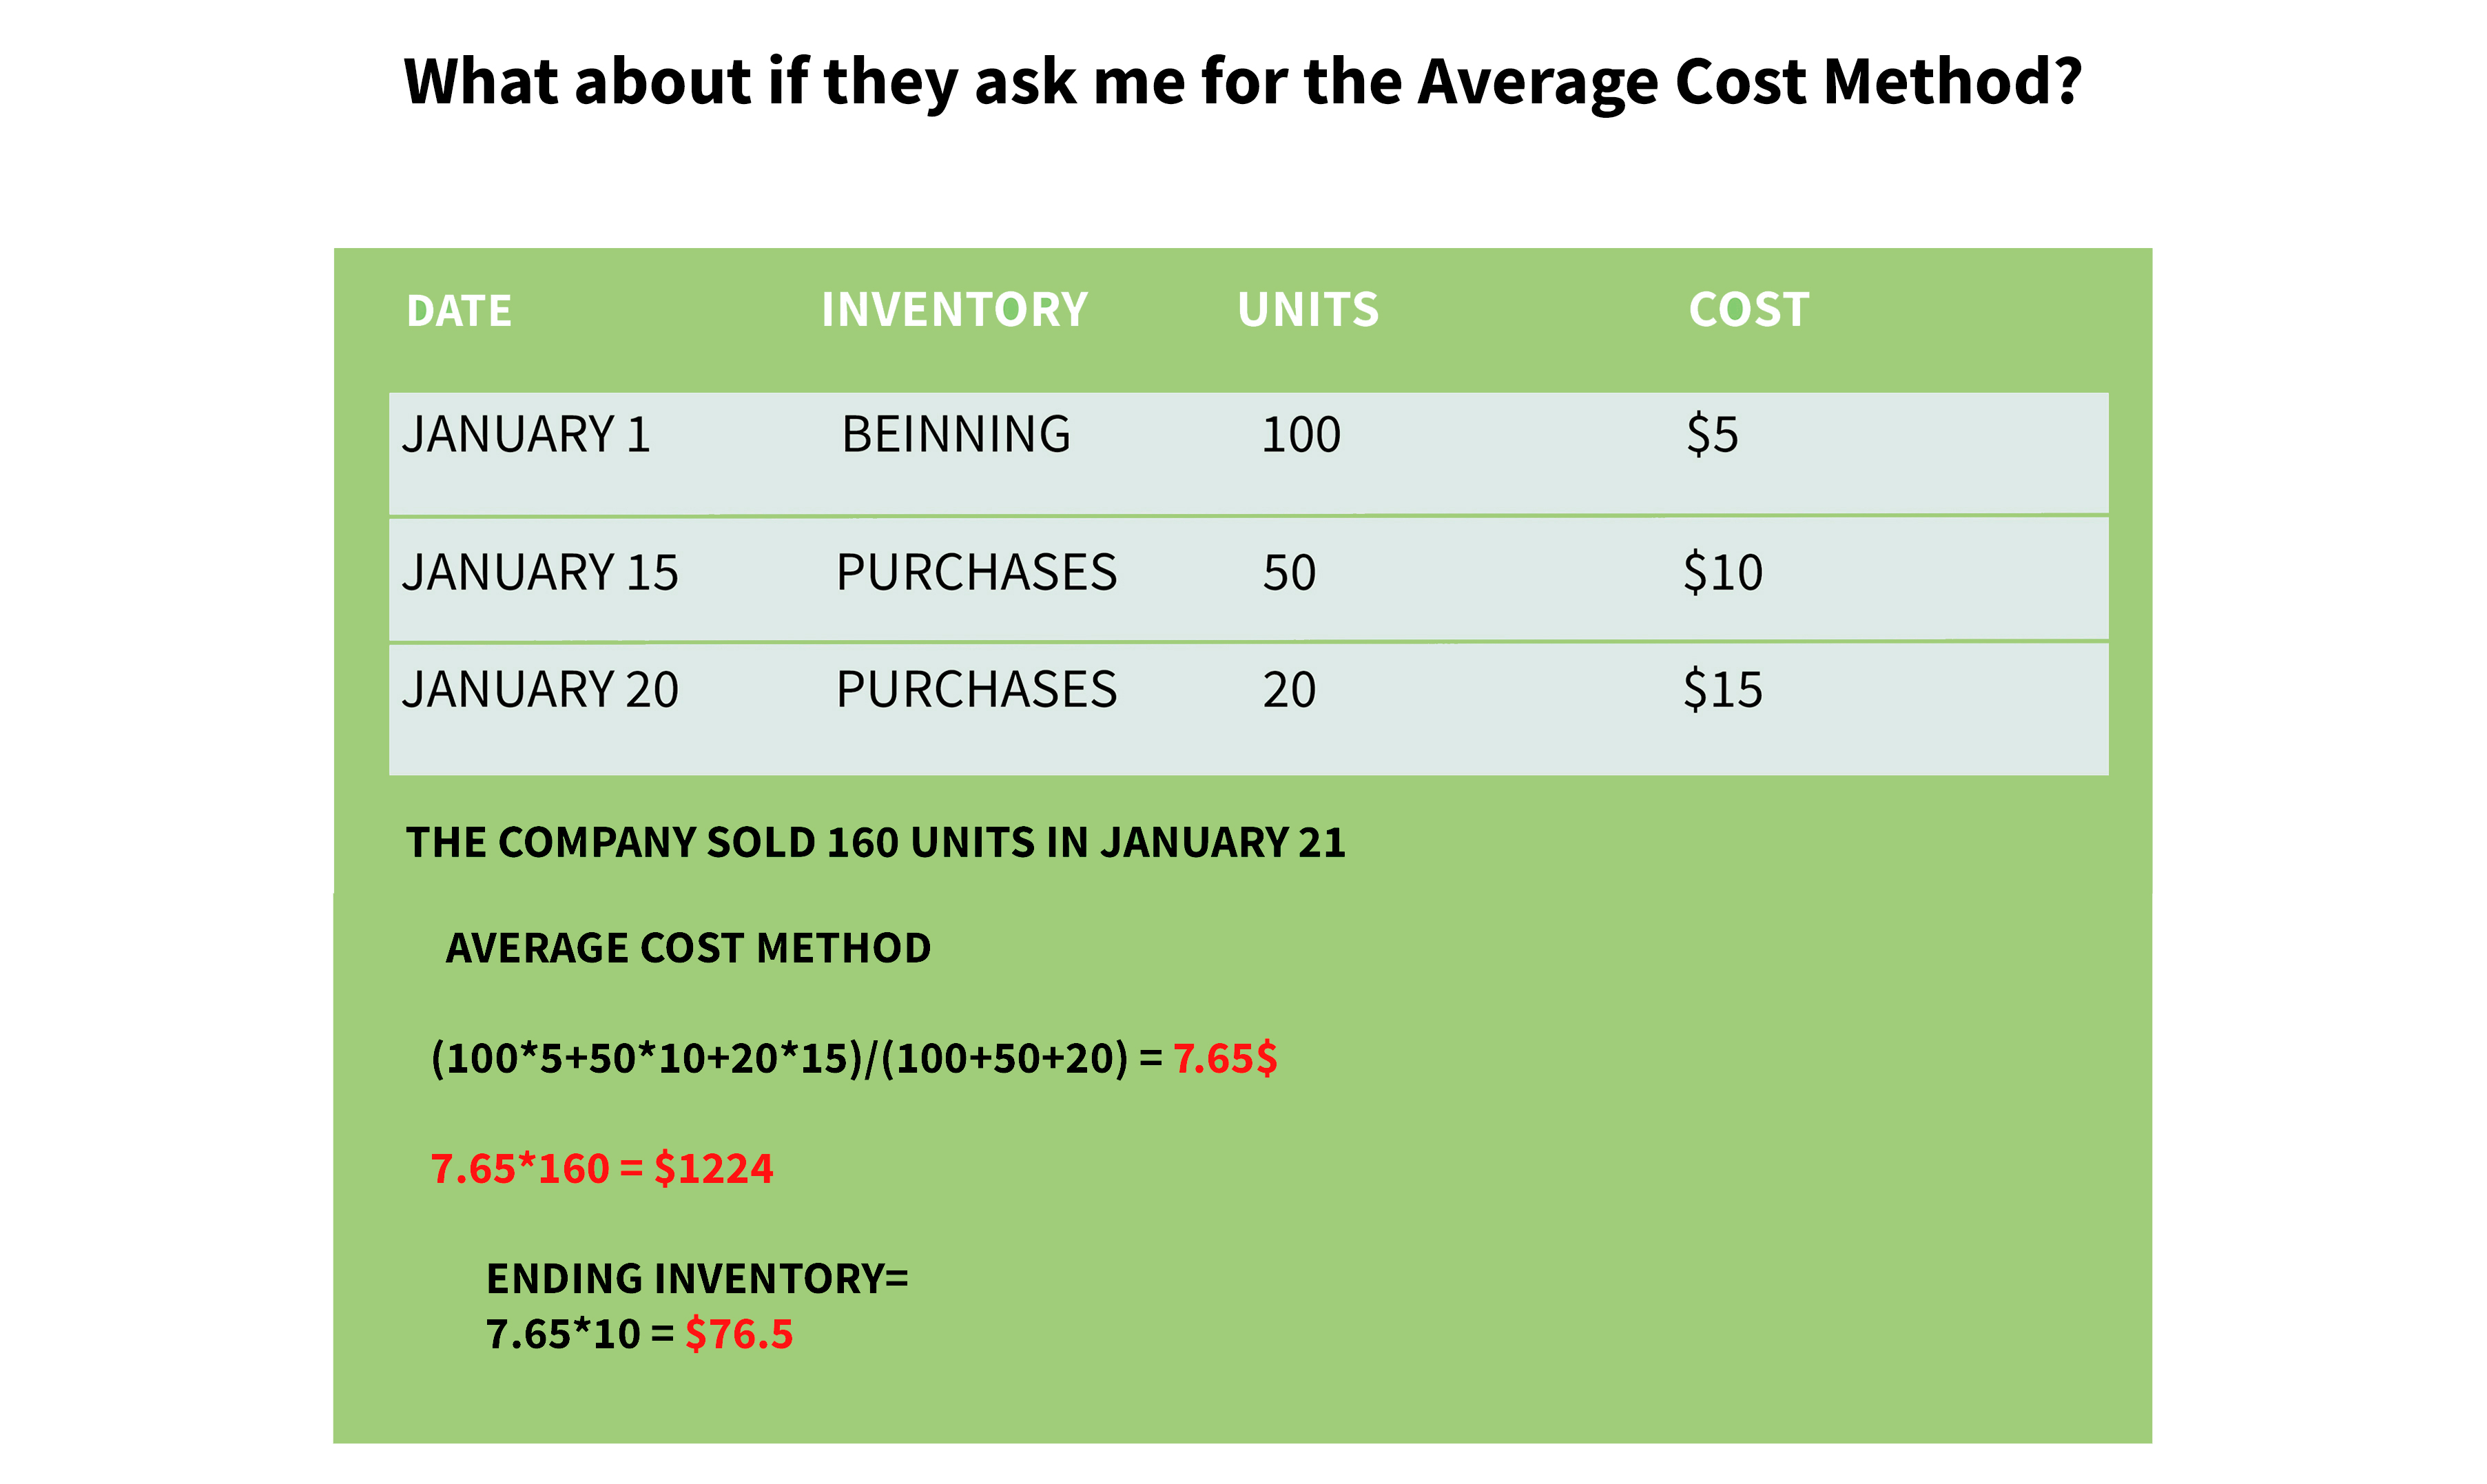Click the red 7.65$ average result
This screenshot has width=2487, height=1484.
(x=1225, y=1058)
